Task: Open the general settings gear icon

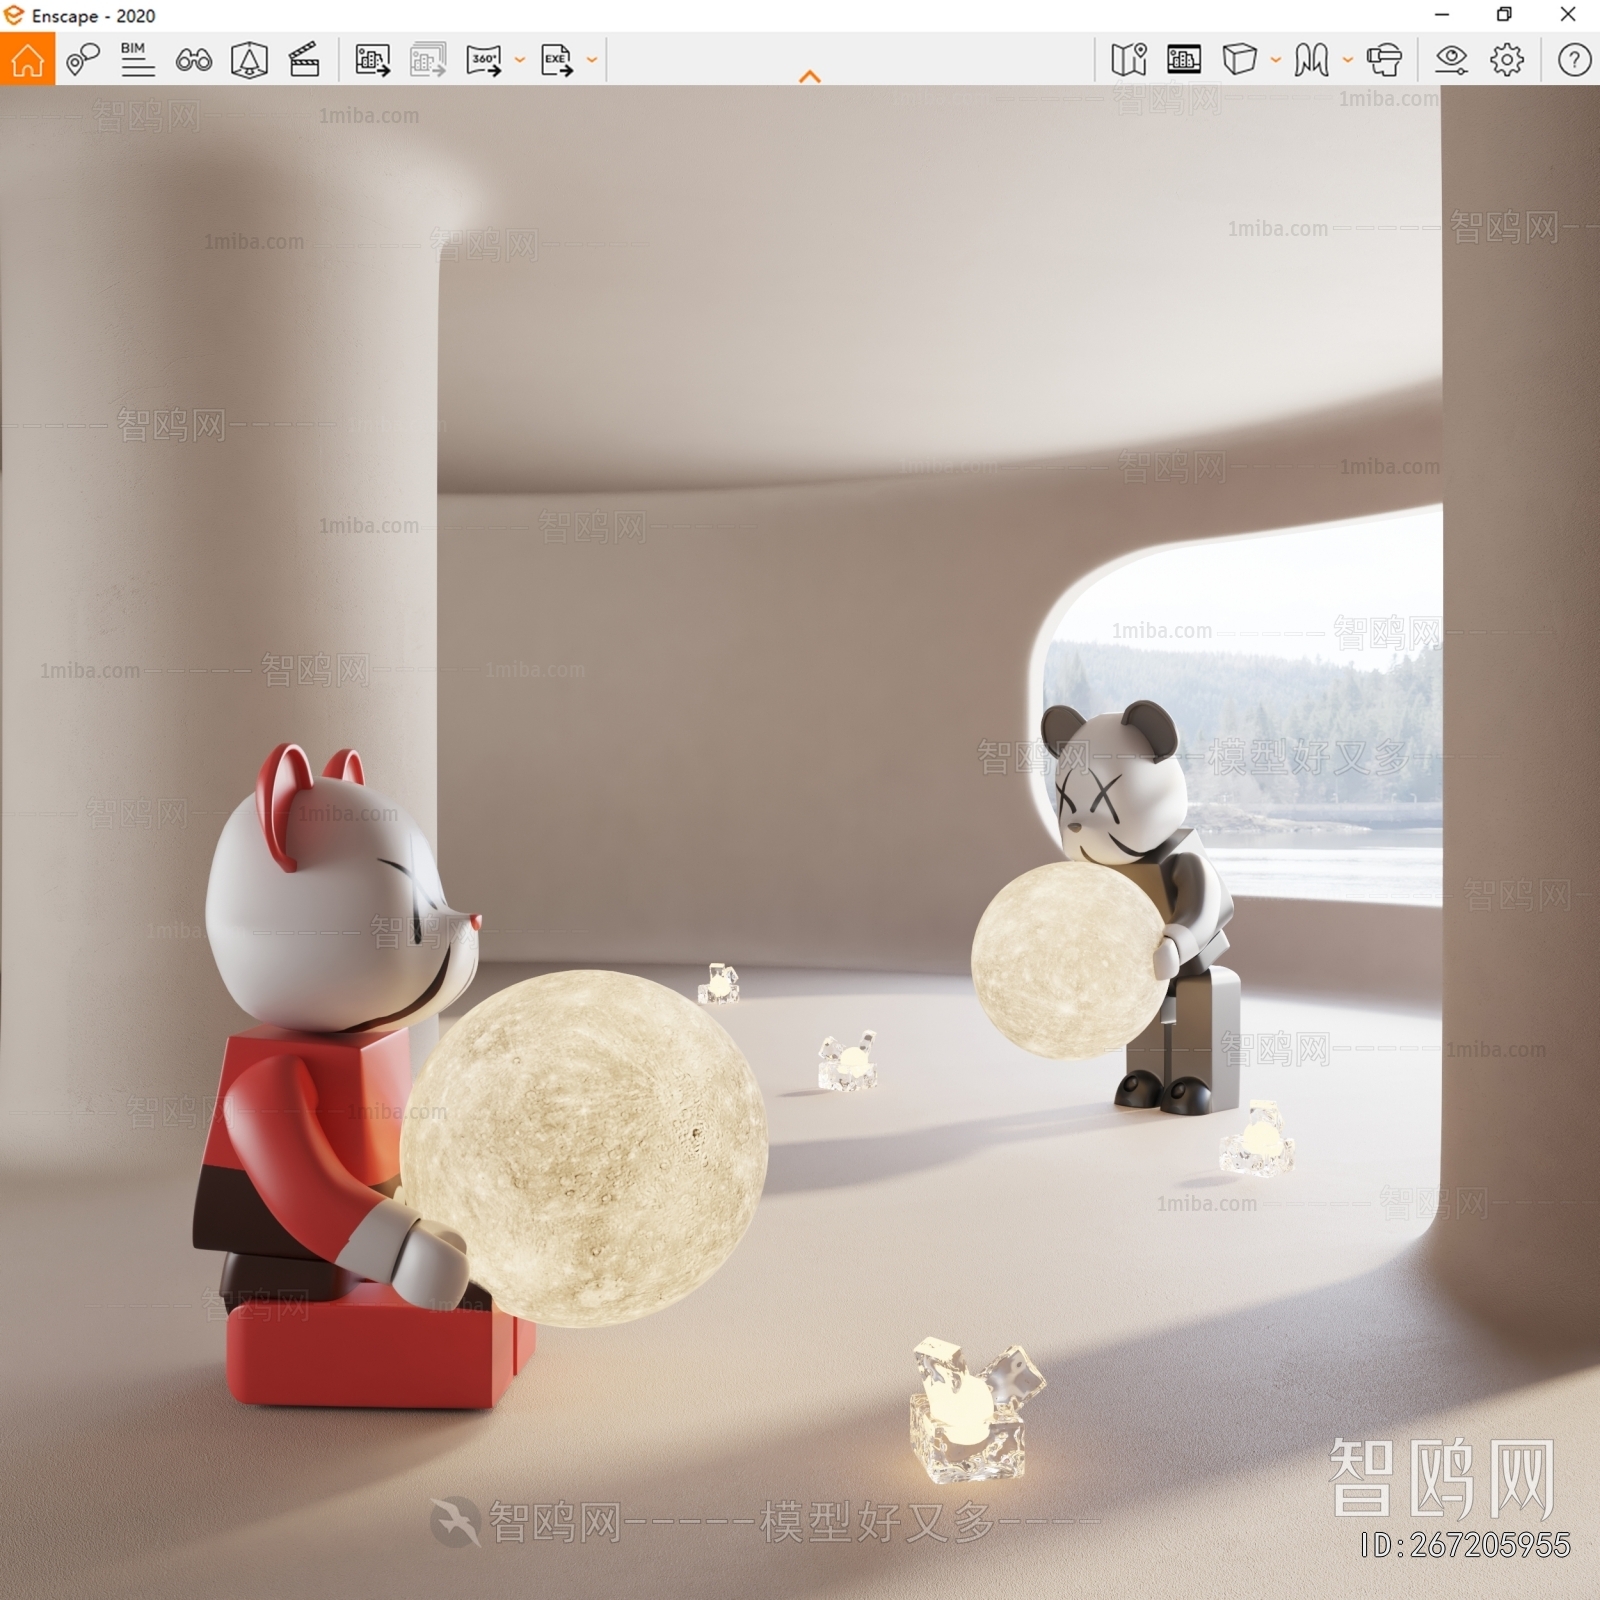Action: [x=1507, y=60]
